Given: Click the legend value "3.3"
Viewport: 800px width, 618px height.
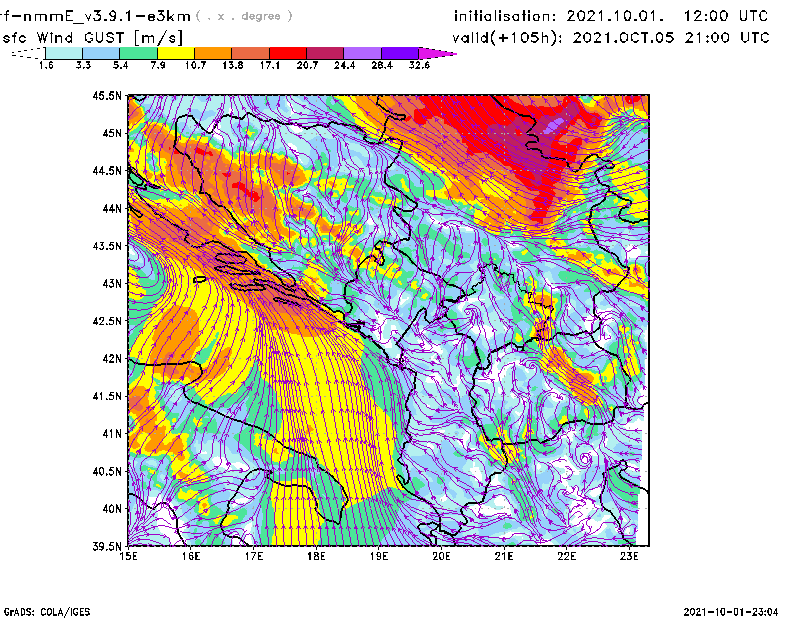Looking at the screenshot, I should (x=83, y=65).
